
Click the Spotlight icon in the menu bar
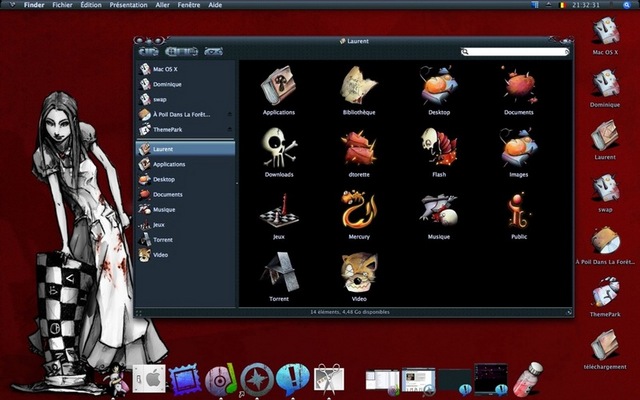click(x=627, y=5)
